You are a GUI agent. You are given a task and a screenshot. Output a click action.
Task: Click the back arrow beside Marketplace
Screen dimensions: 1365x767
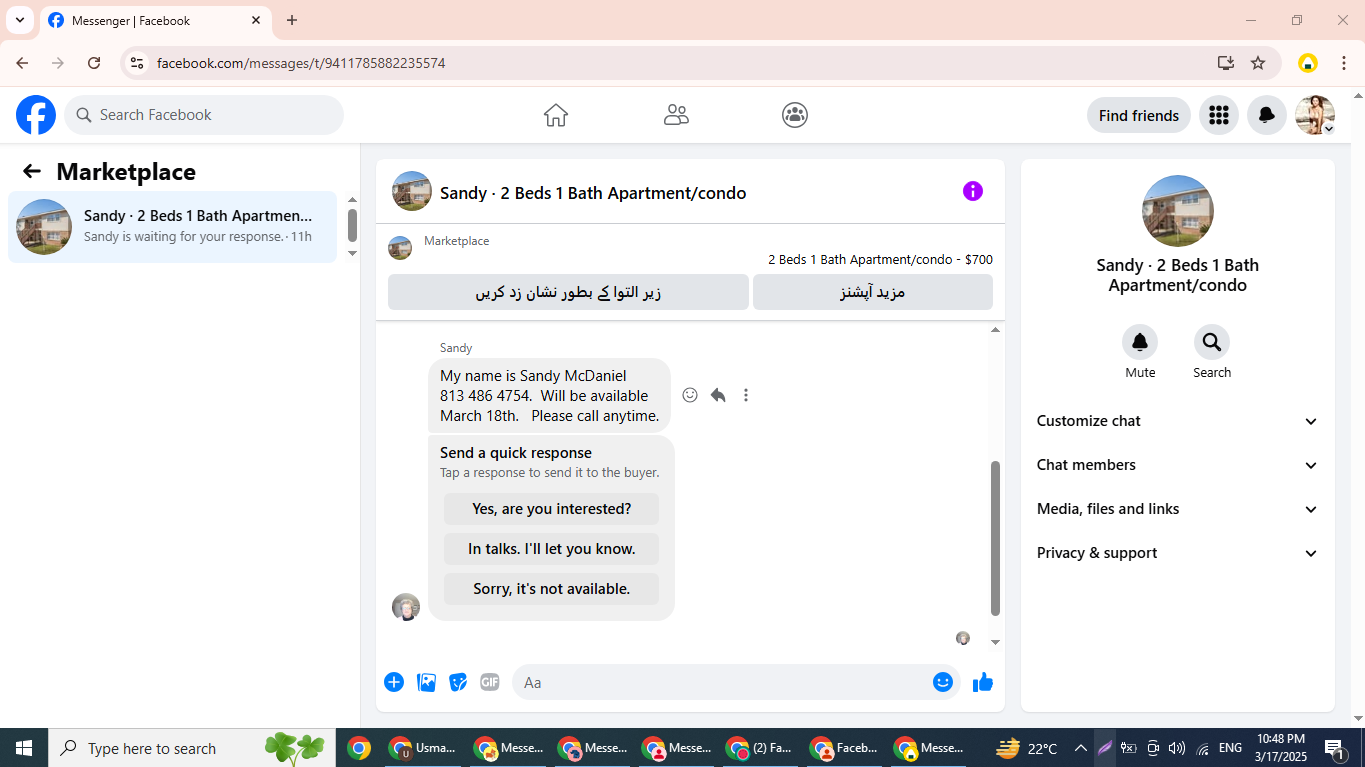32,171
